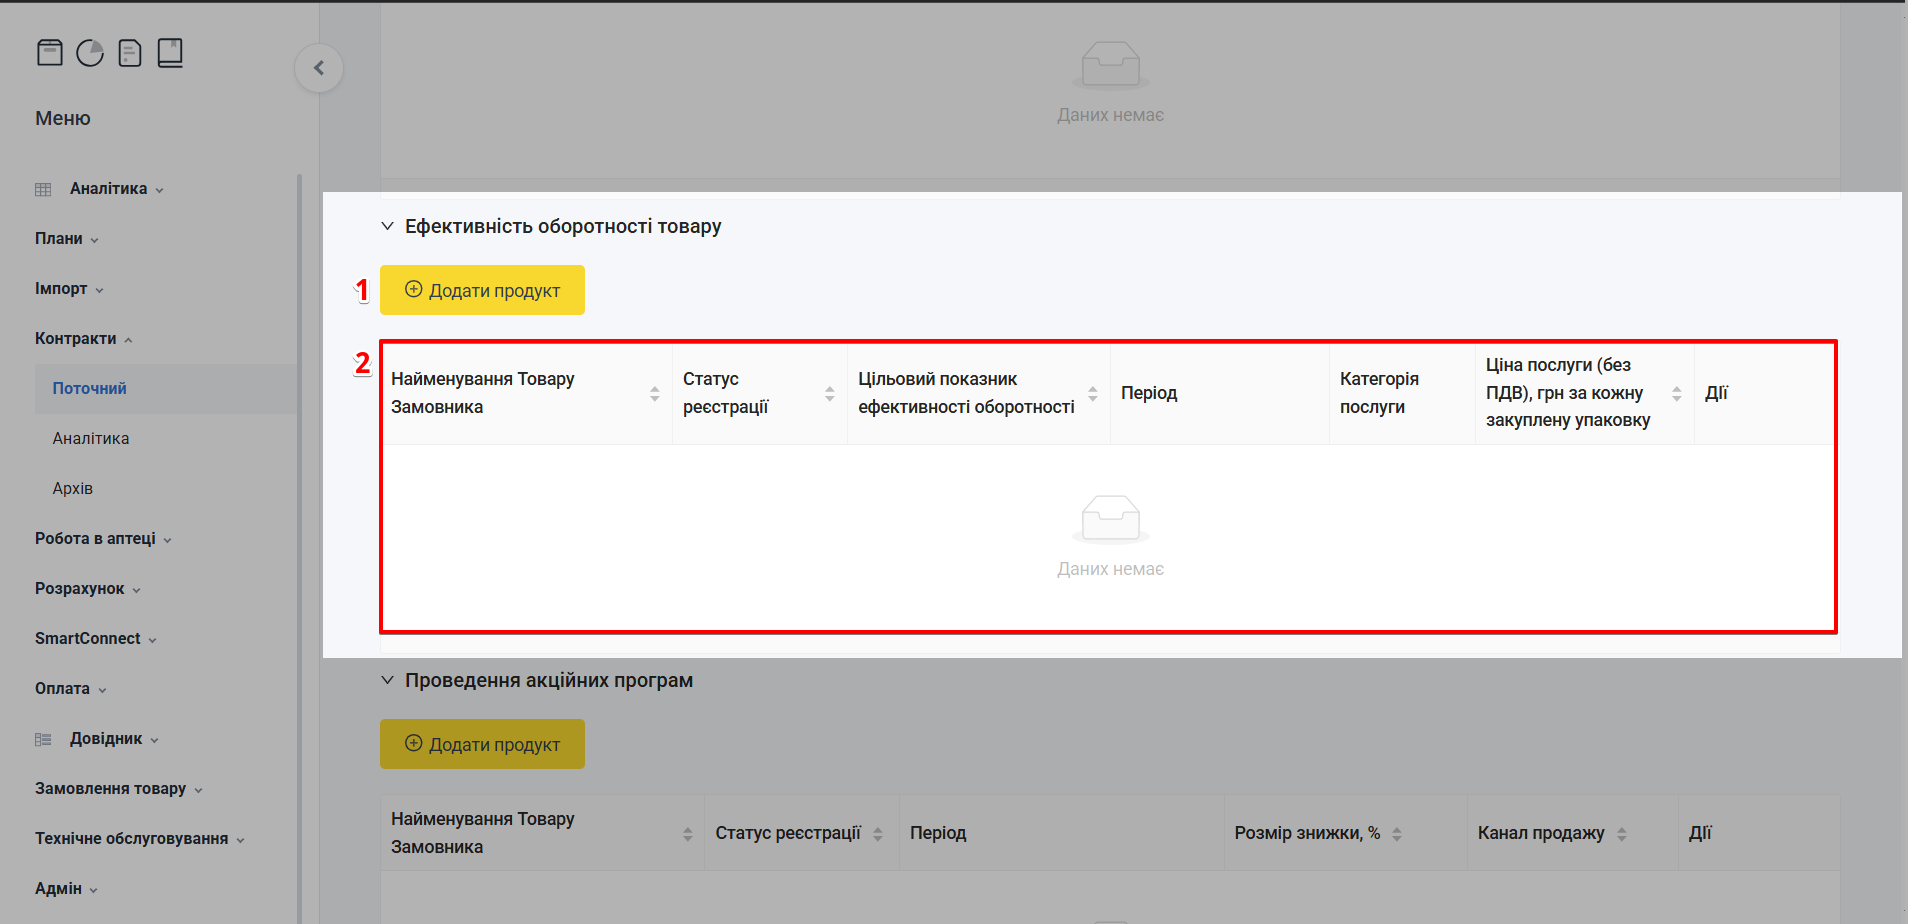This screenshot has width=1908, height=924.
Task: Sort by Найменування Товару Замовника in the efficiency table
Action: (654, 394)
